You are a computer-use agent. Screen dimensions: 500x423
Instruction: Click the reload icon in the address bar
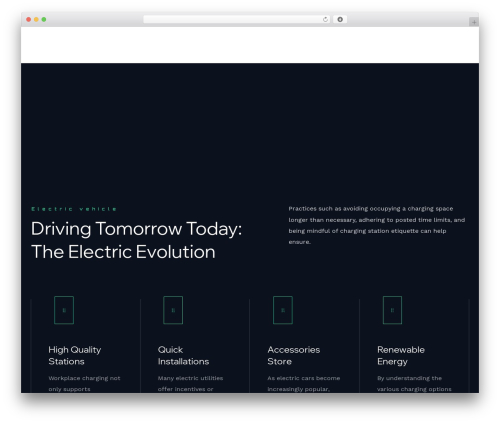click(x=325, y=20)
